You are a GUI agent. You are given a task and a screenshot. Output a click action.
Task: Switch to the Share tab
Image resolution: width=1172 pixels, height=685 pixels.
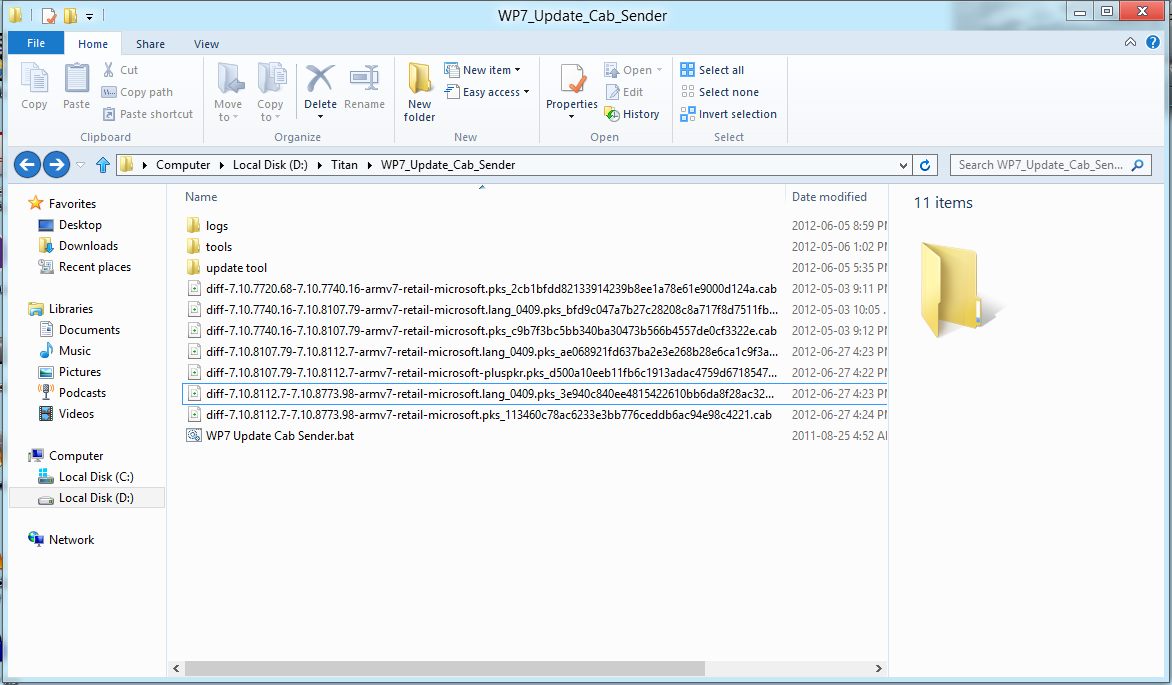[x=151, y=44]
